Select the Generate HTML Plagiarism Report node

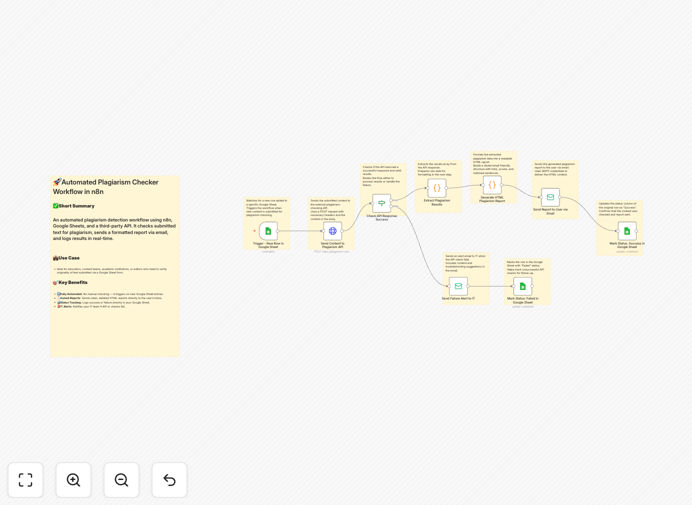point(492,185)
